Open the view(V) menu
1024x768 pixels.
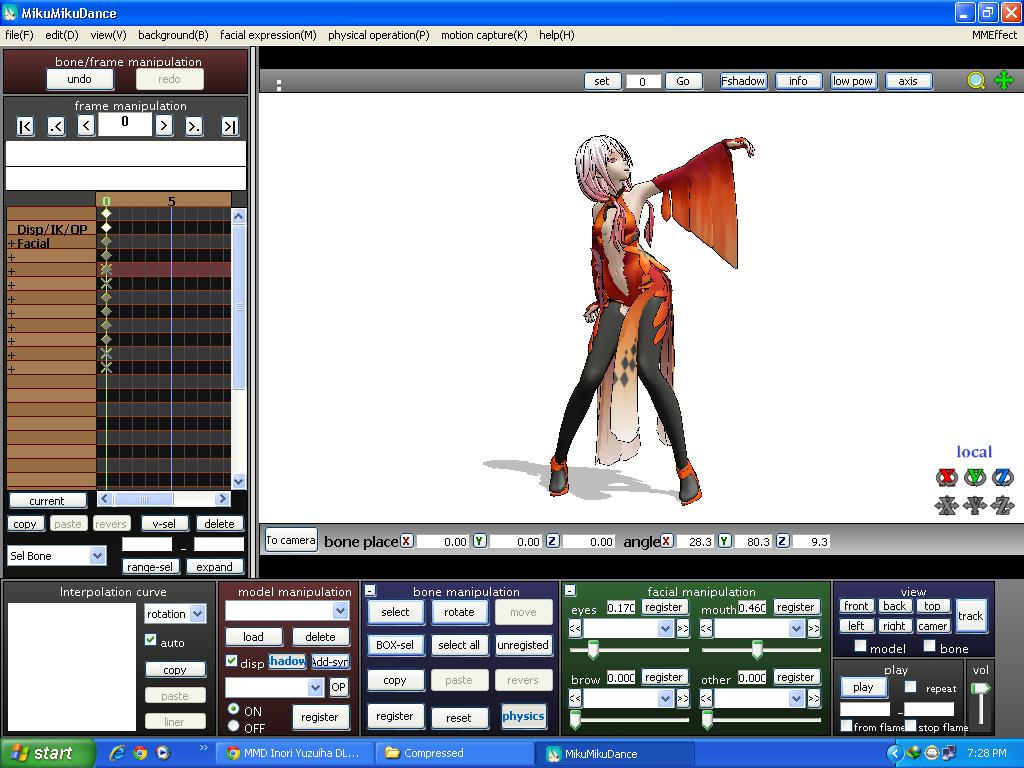tap(108, 35)
